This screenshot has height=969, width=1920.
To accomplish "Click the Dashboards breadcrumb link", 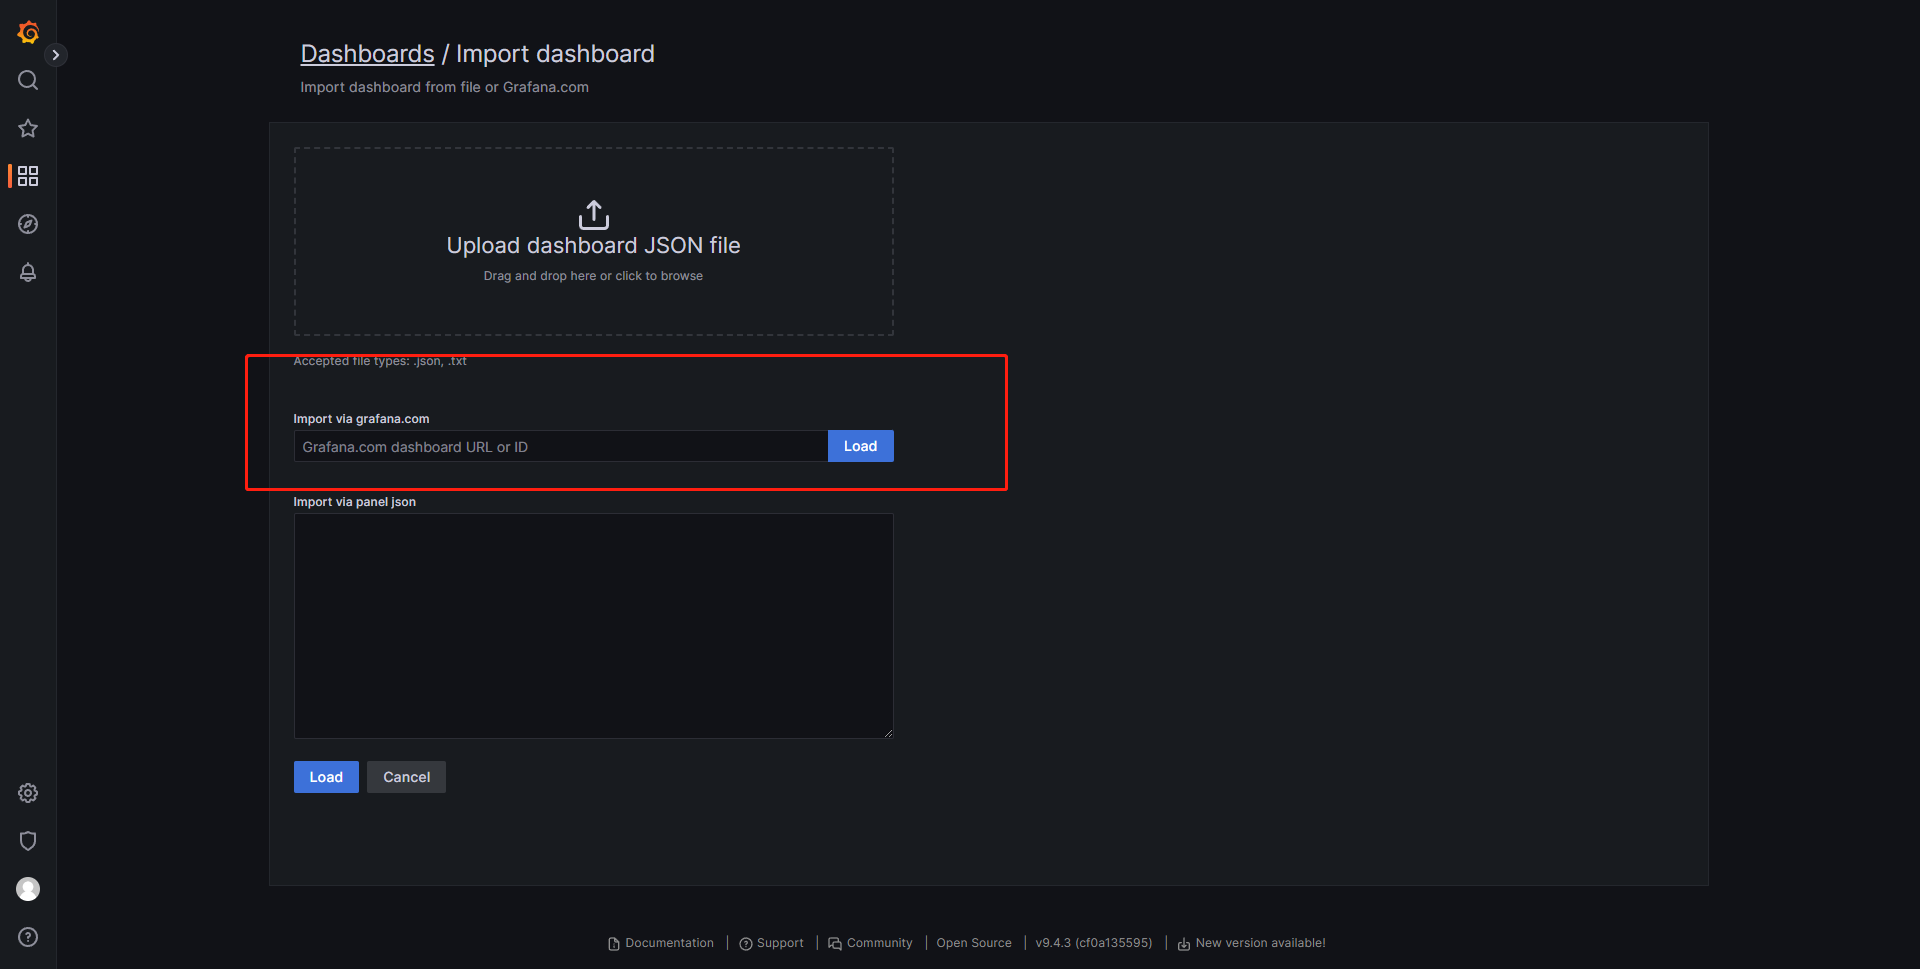I will [x=367, y=54].
